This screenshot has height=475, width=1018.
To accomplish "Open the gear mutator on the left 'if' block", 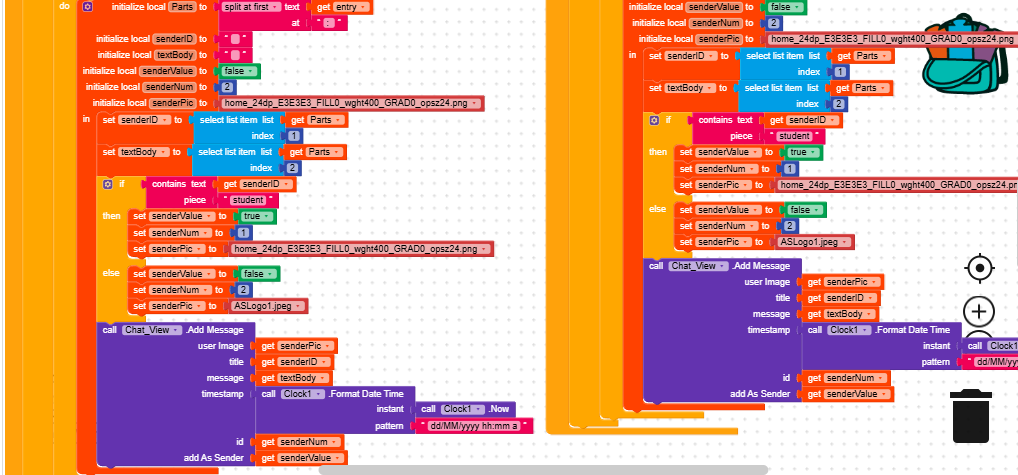I will tap(108, 184).
